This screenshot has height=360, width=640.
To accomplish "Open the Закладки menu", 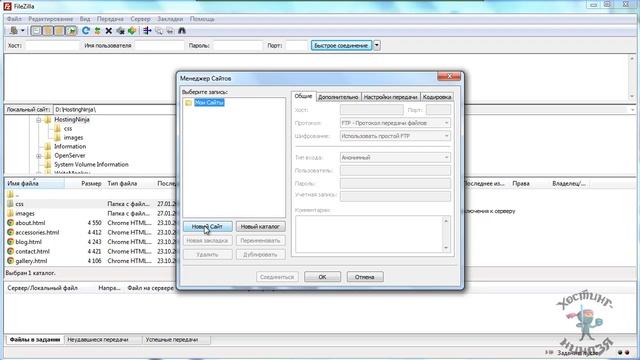I will [170, 19].
